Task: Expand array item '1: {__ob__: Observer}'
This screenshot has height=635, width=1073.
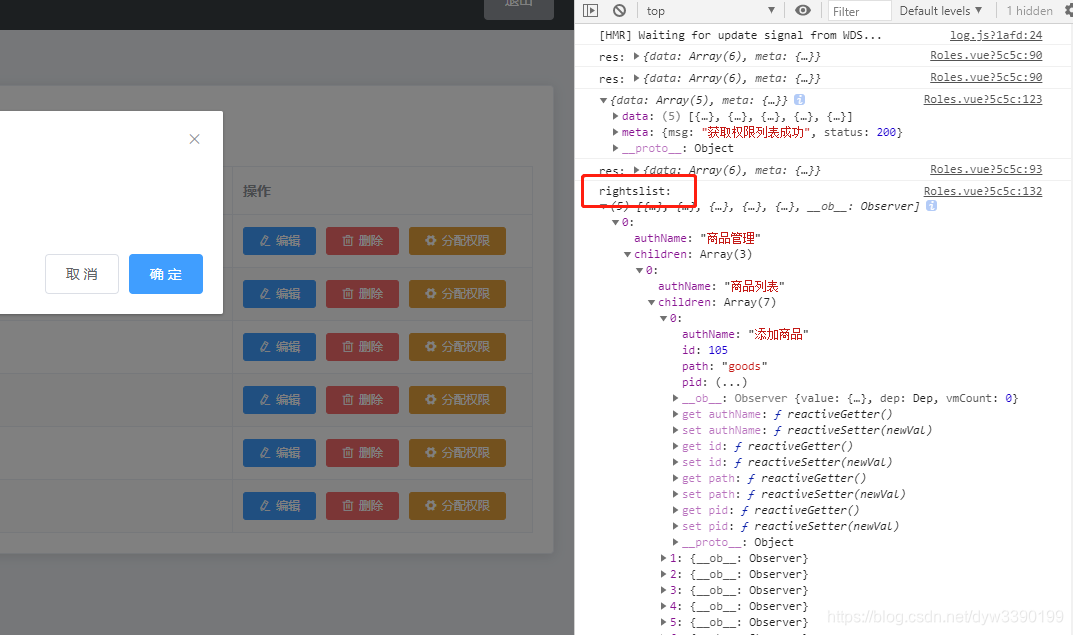Action: click(x=663, y=558)
